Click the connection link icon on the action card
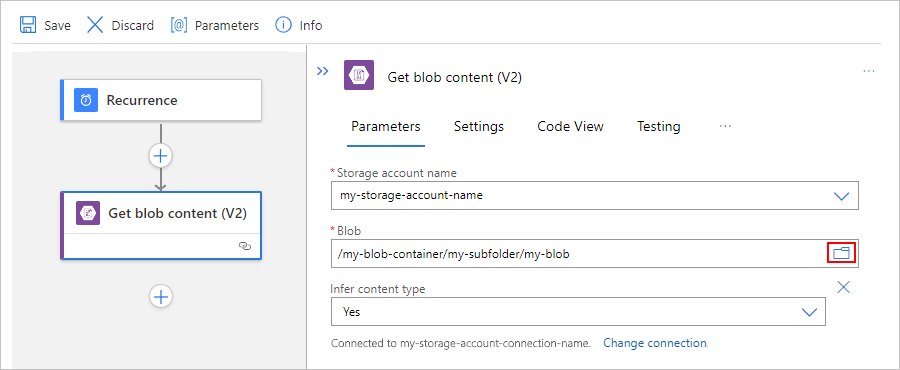 (x=245, y=246)
